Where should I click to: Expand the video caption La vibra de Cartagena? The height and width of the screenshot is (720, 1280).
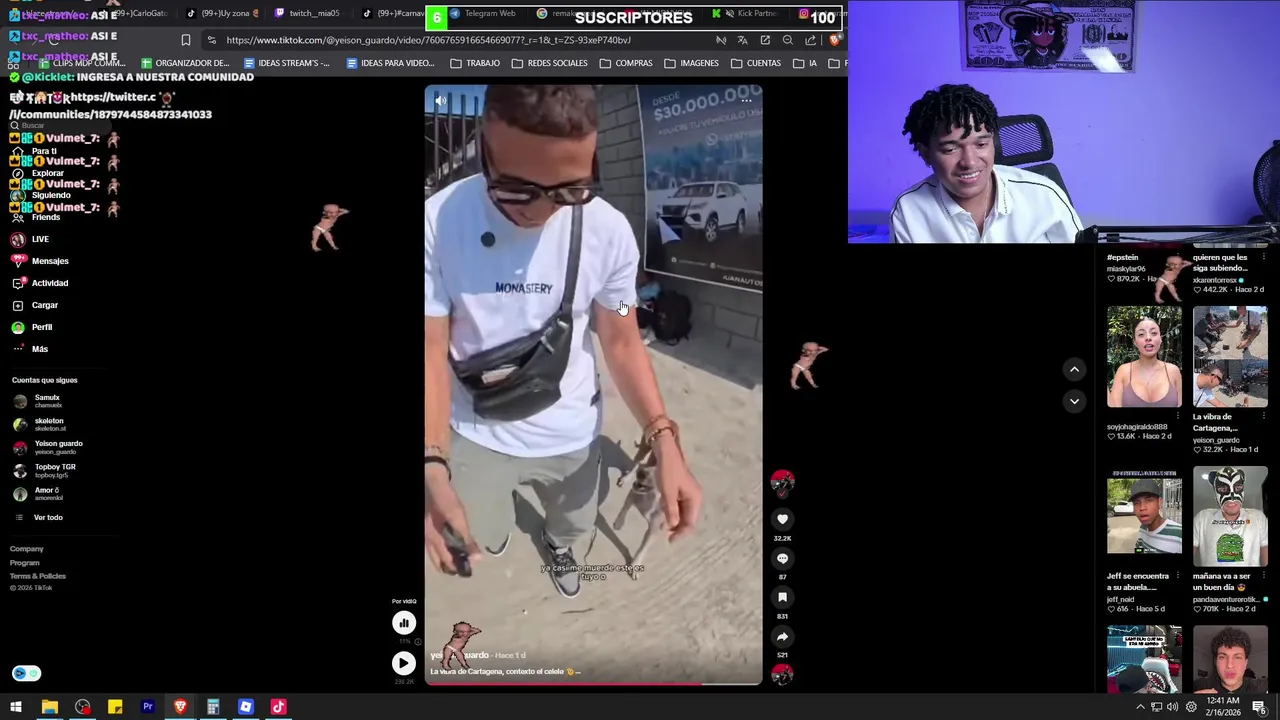[x=505, y=671]
